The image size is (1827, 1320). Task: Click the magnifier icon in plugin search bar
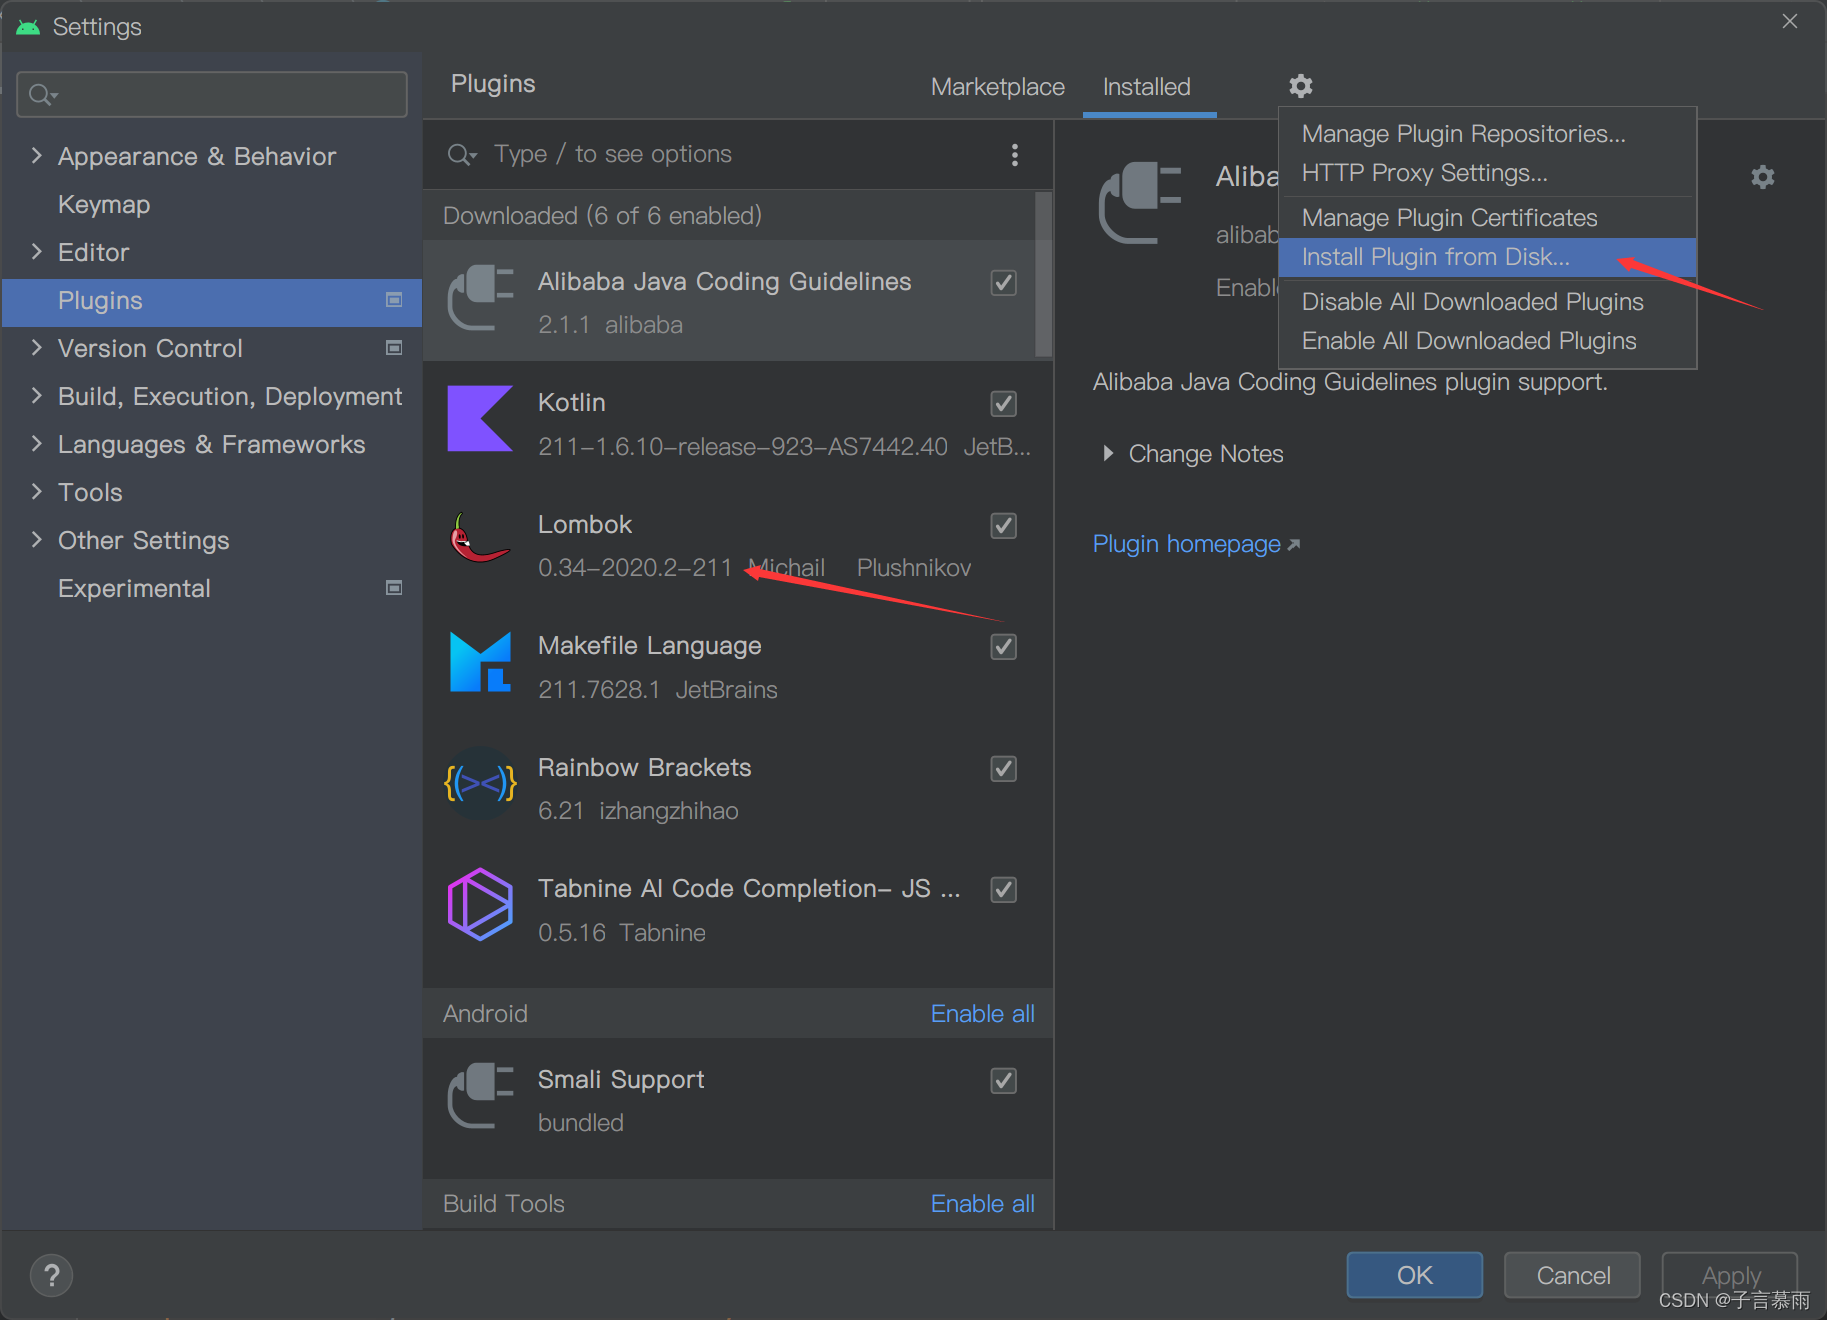[461, 154]
